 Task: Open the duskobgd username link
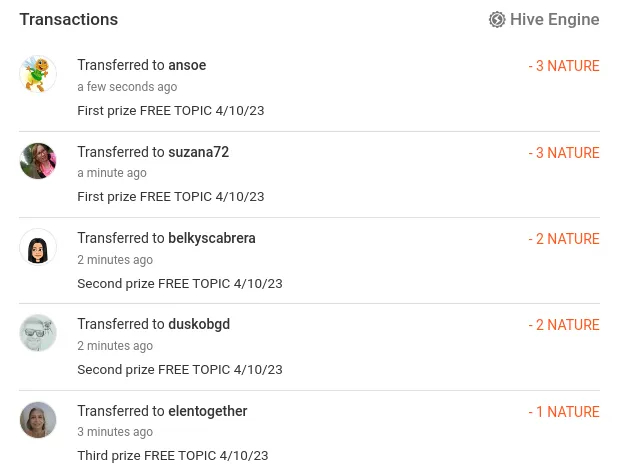(x=199, y=324)
